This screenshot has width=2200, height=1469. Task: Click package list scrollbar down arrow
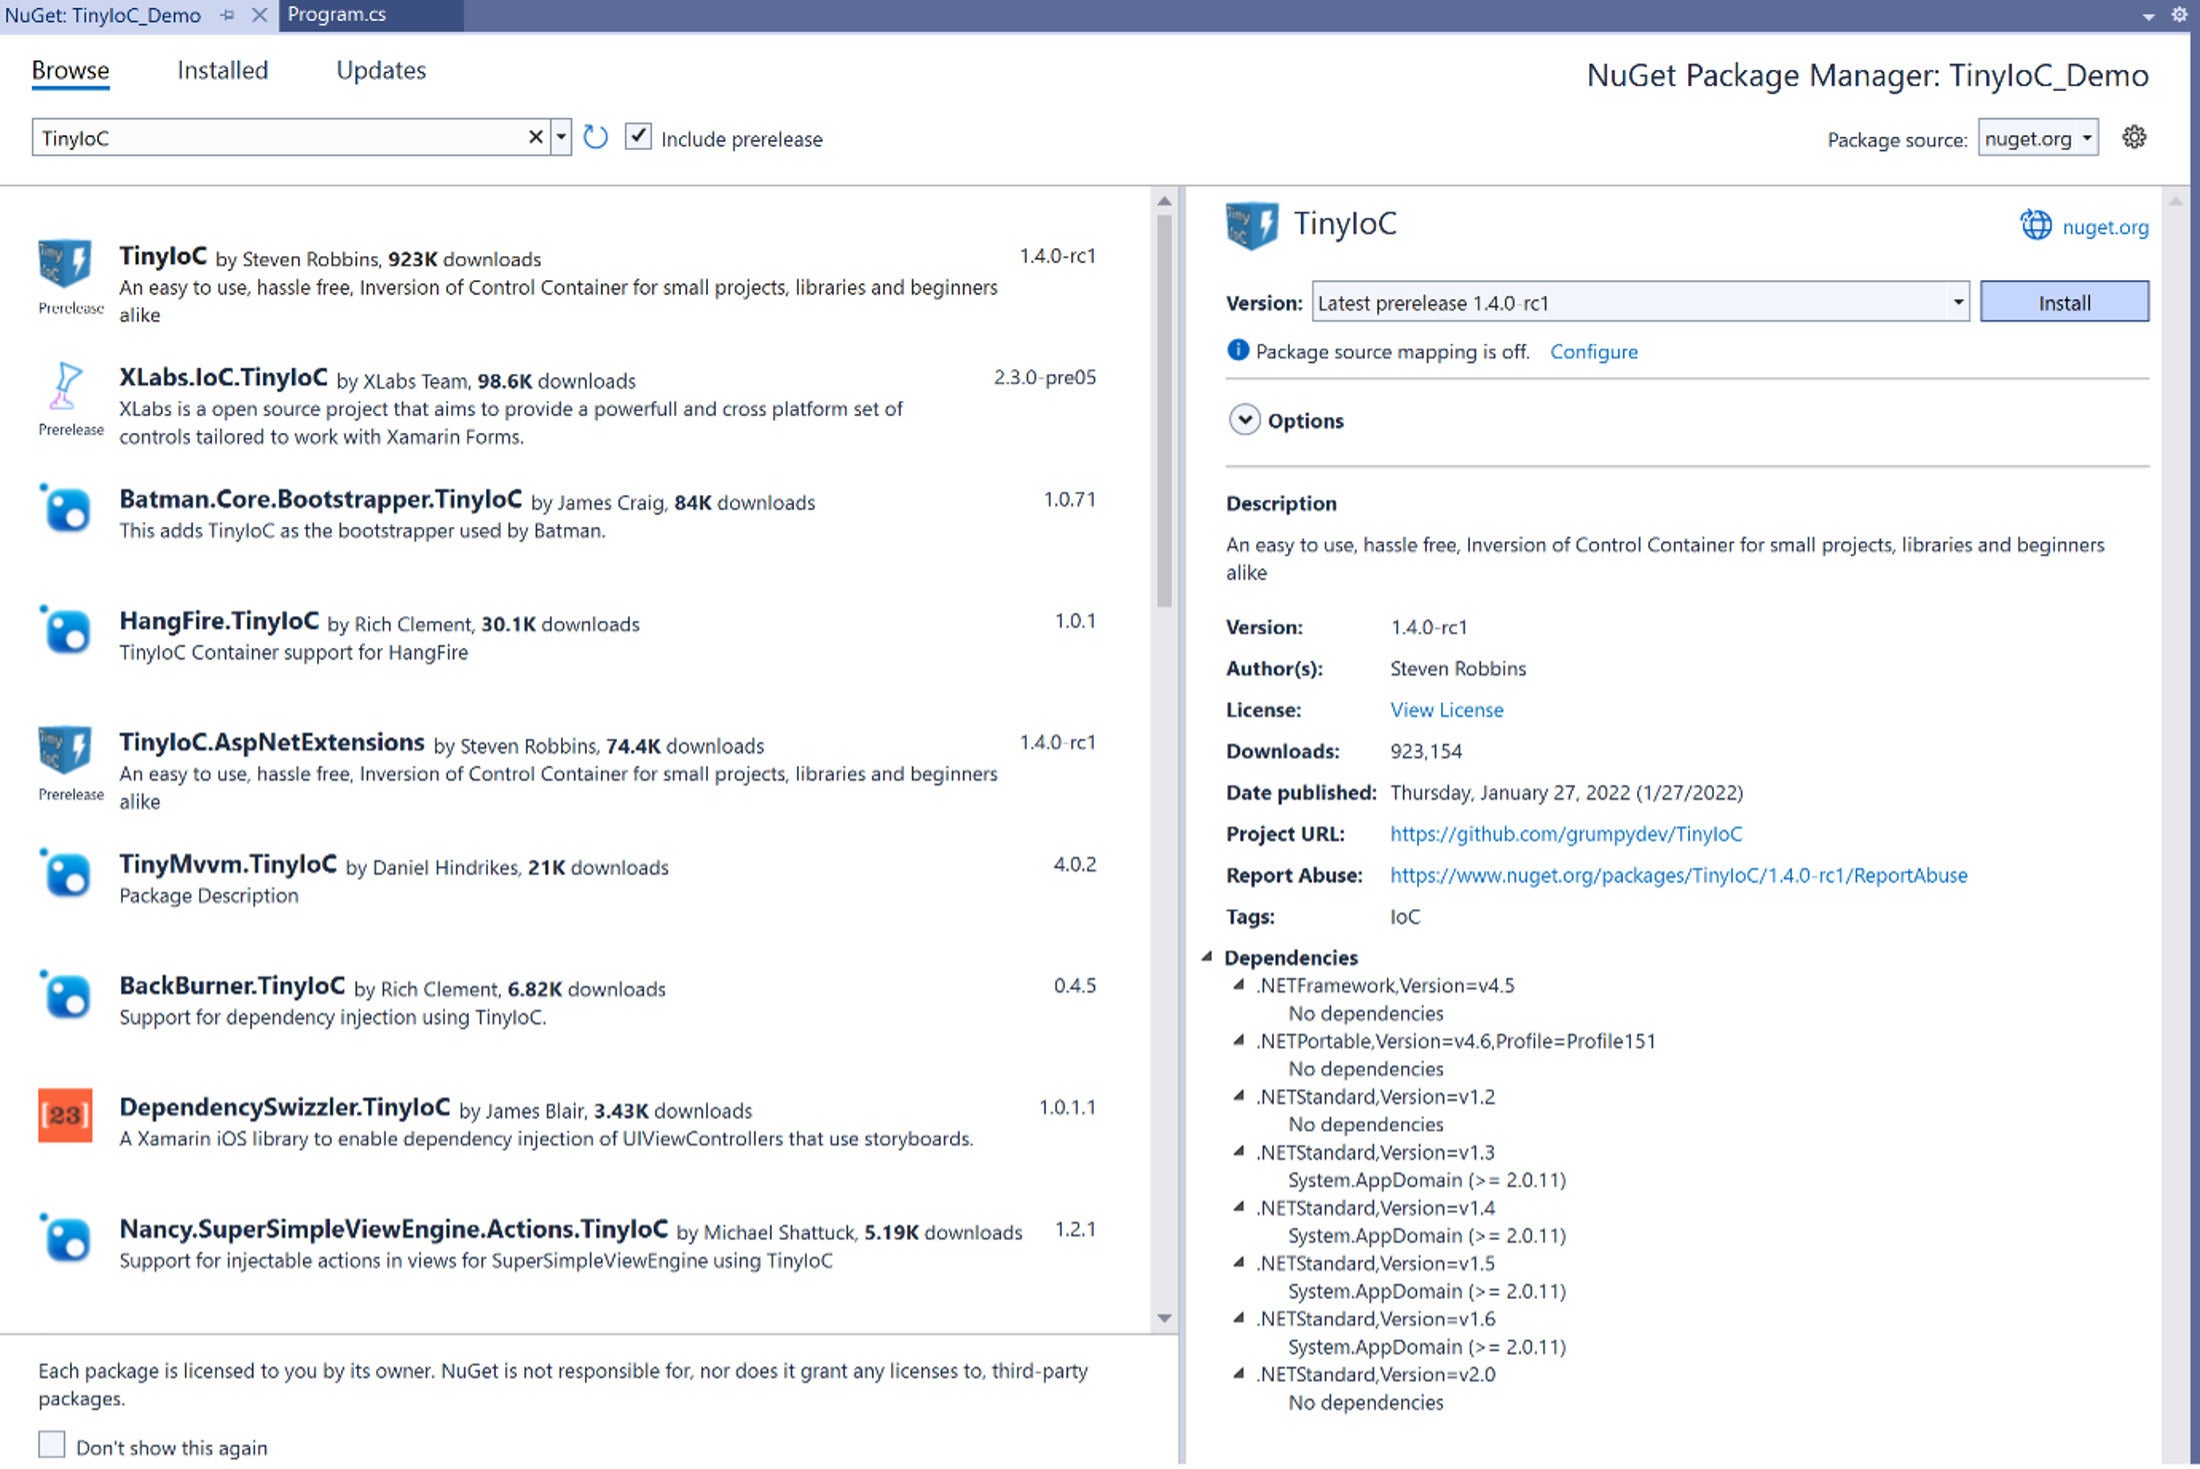(1164, 1318)
